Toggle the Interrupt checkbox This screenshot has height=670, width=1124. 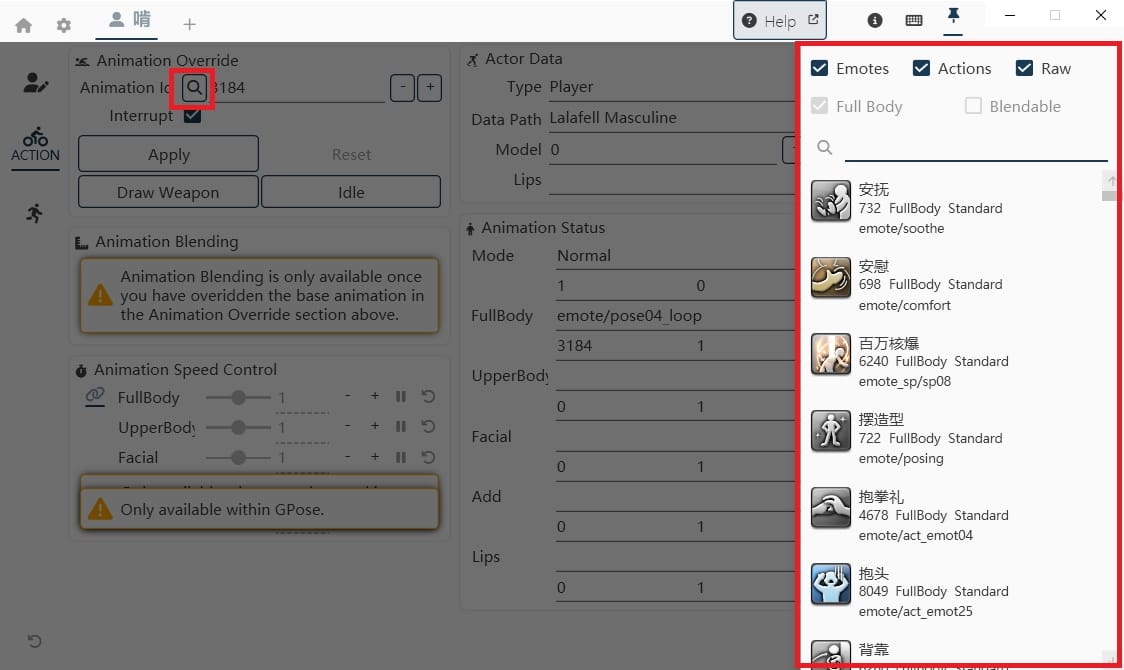(192, 116)
